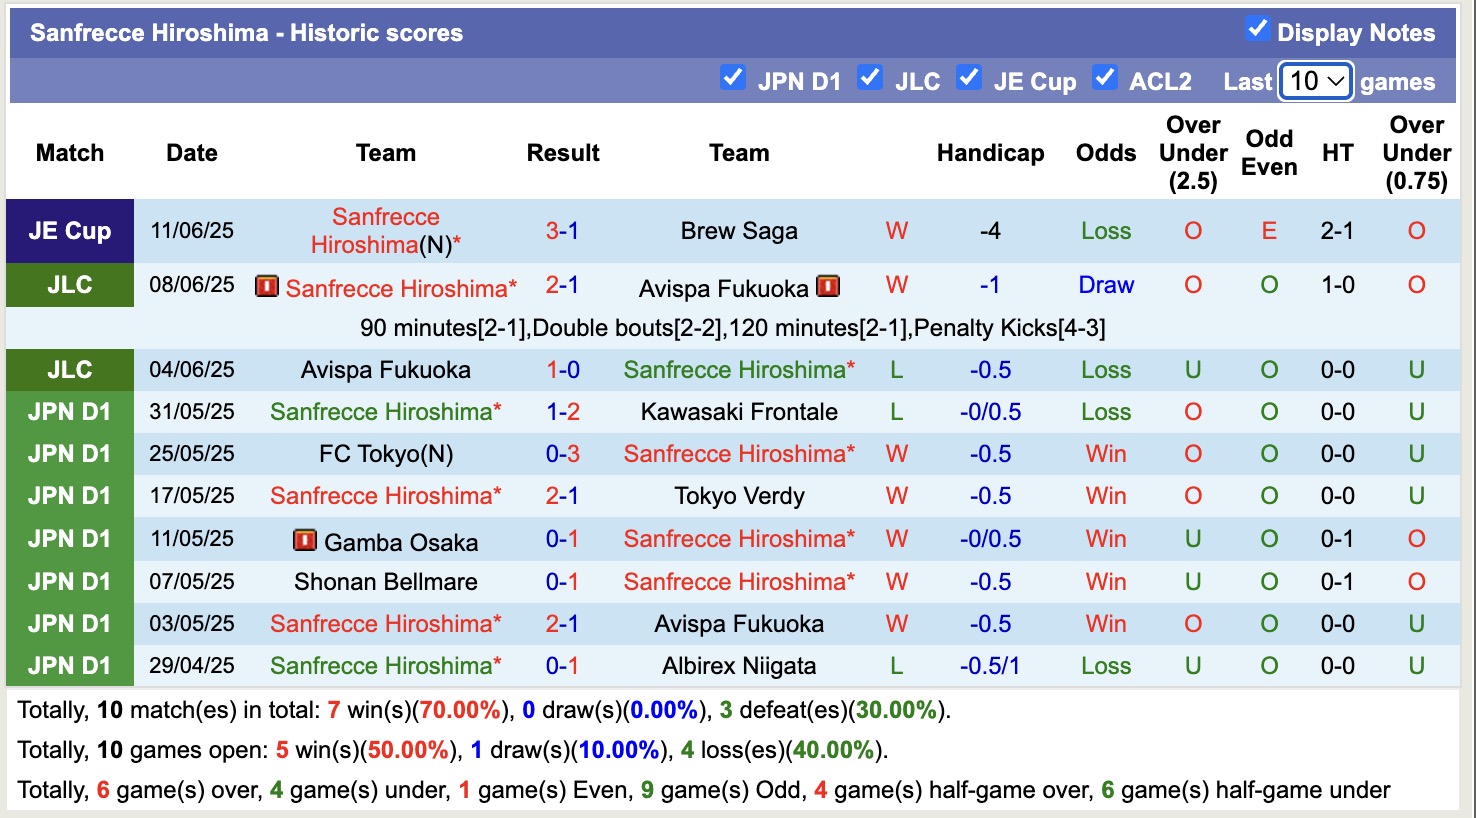Open green Sanfrecce Hiroshima link in 04/06 row
Viewport: 1476px width, 818px height.
739,369
